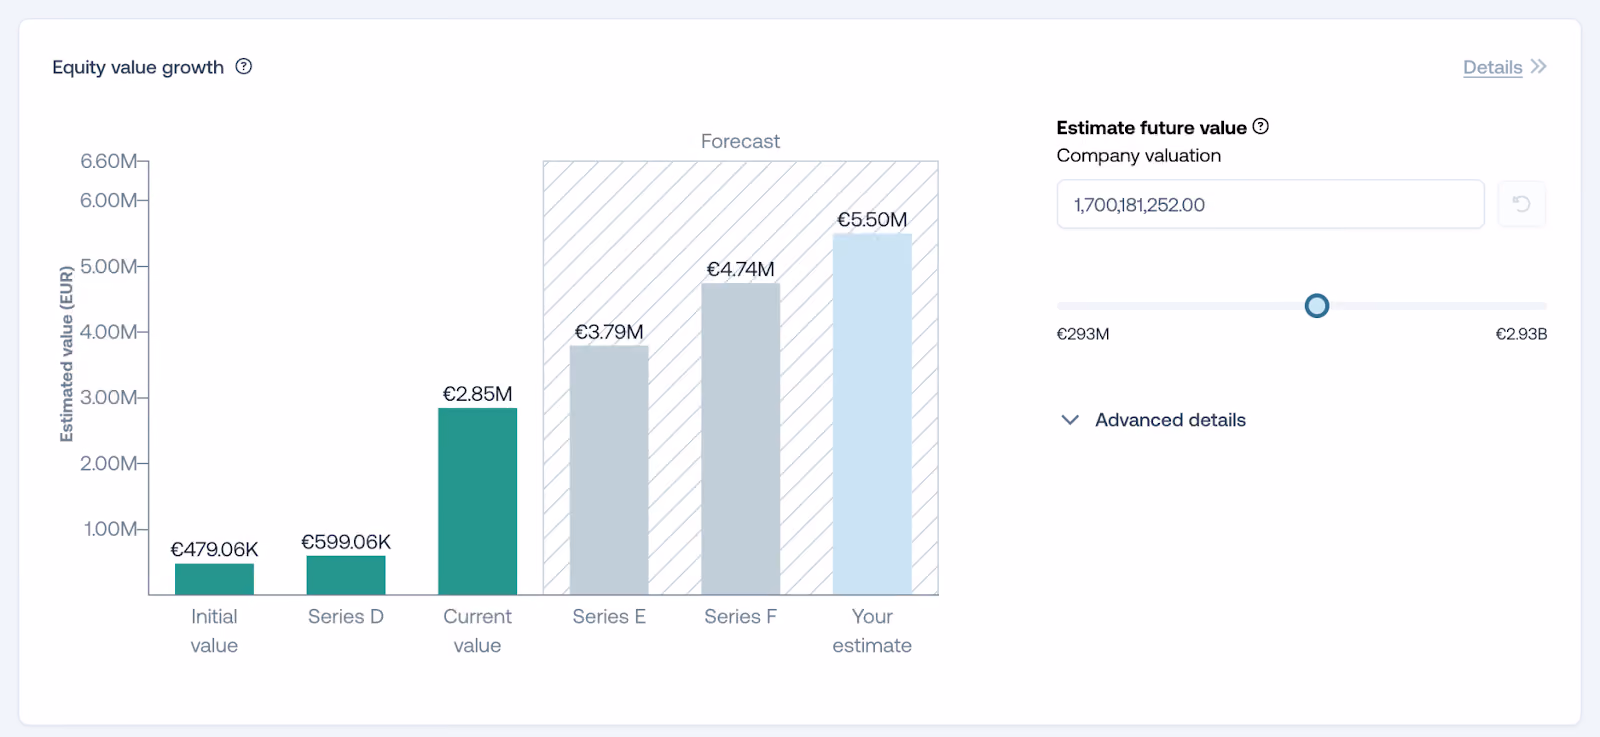This screenshot has width=1600, height=737.
Task: Click the Initial value axis label
Action: pyautogui.click(x=214, y=631)
